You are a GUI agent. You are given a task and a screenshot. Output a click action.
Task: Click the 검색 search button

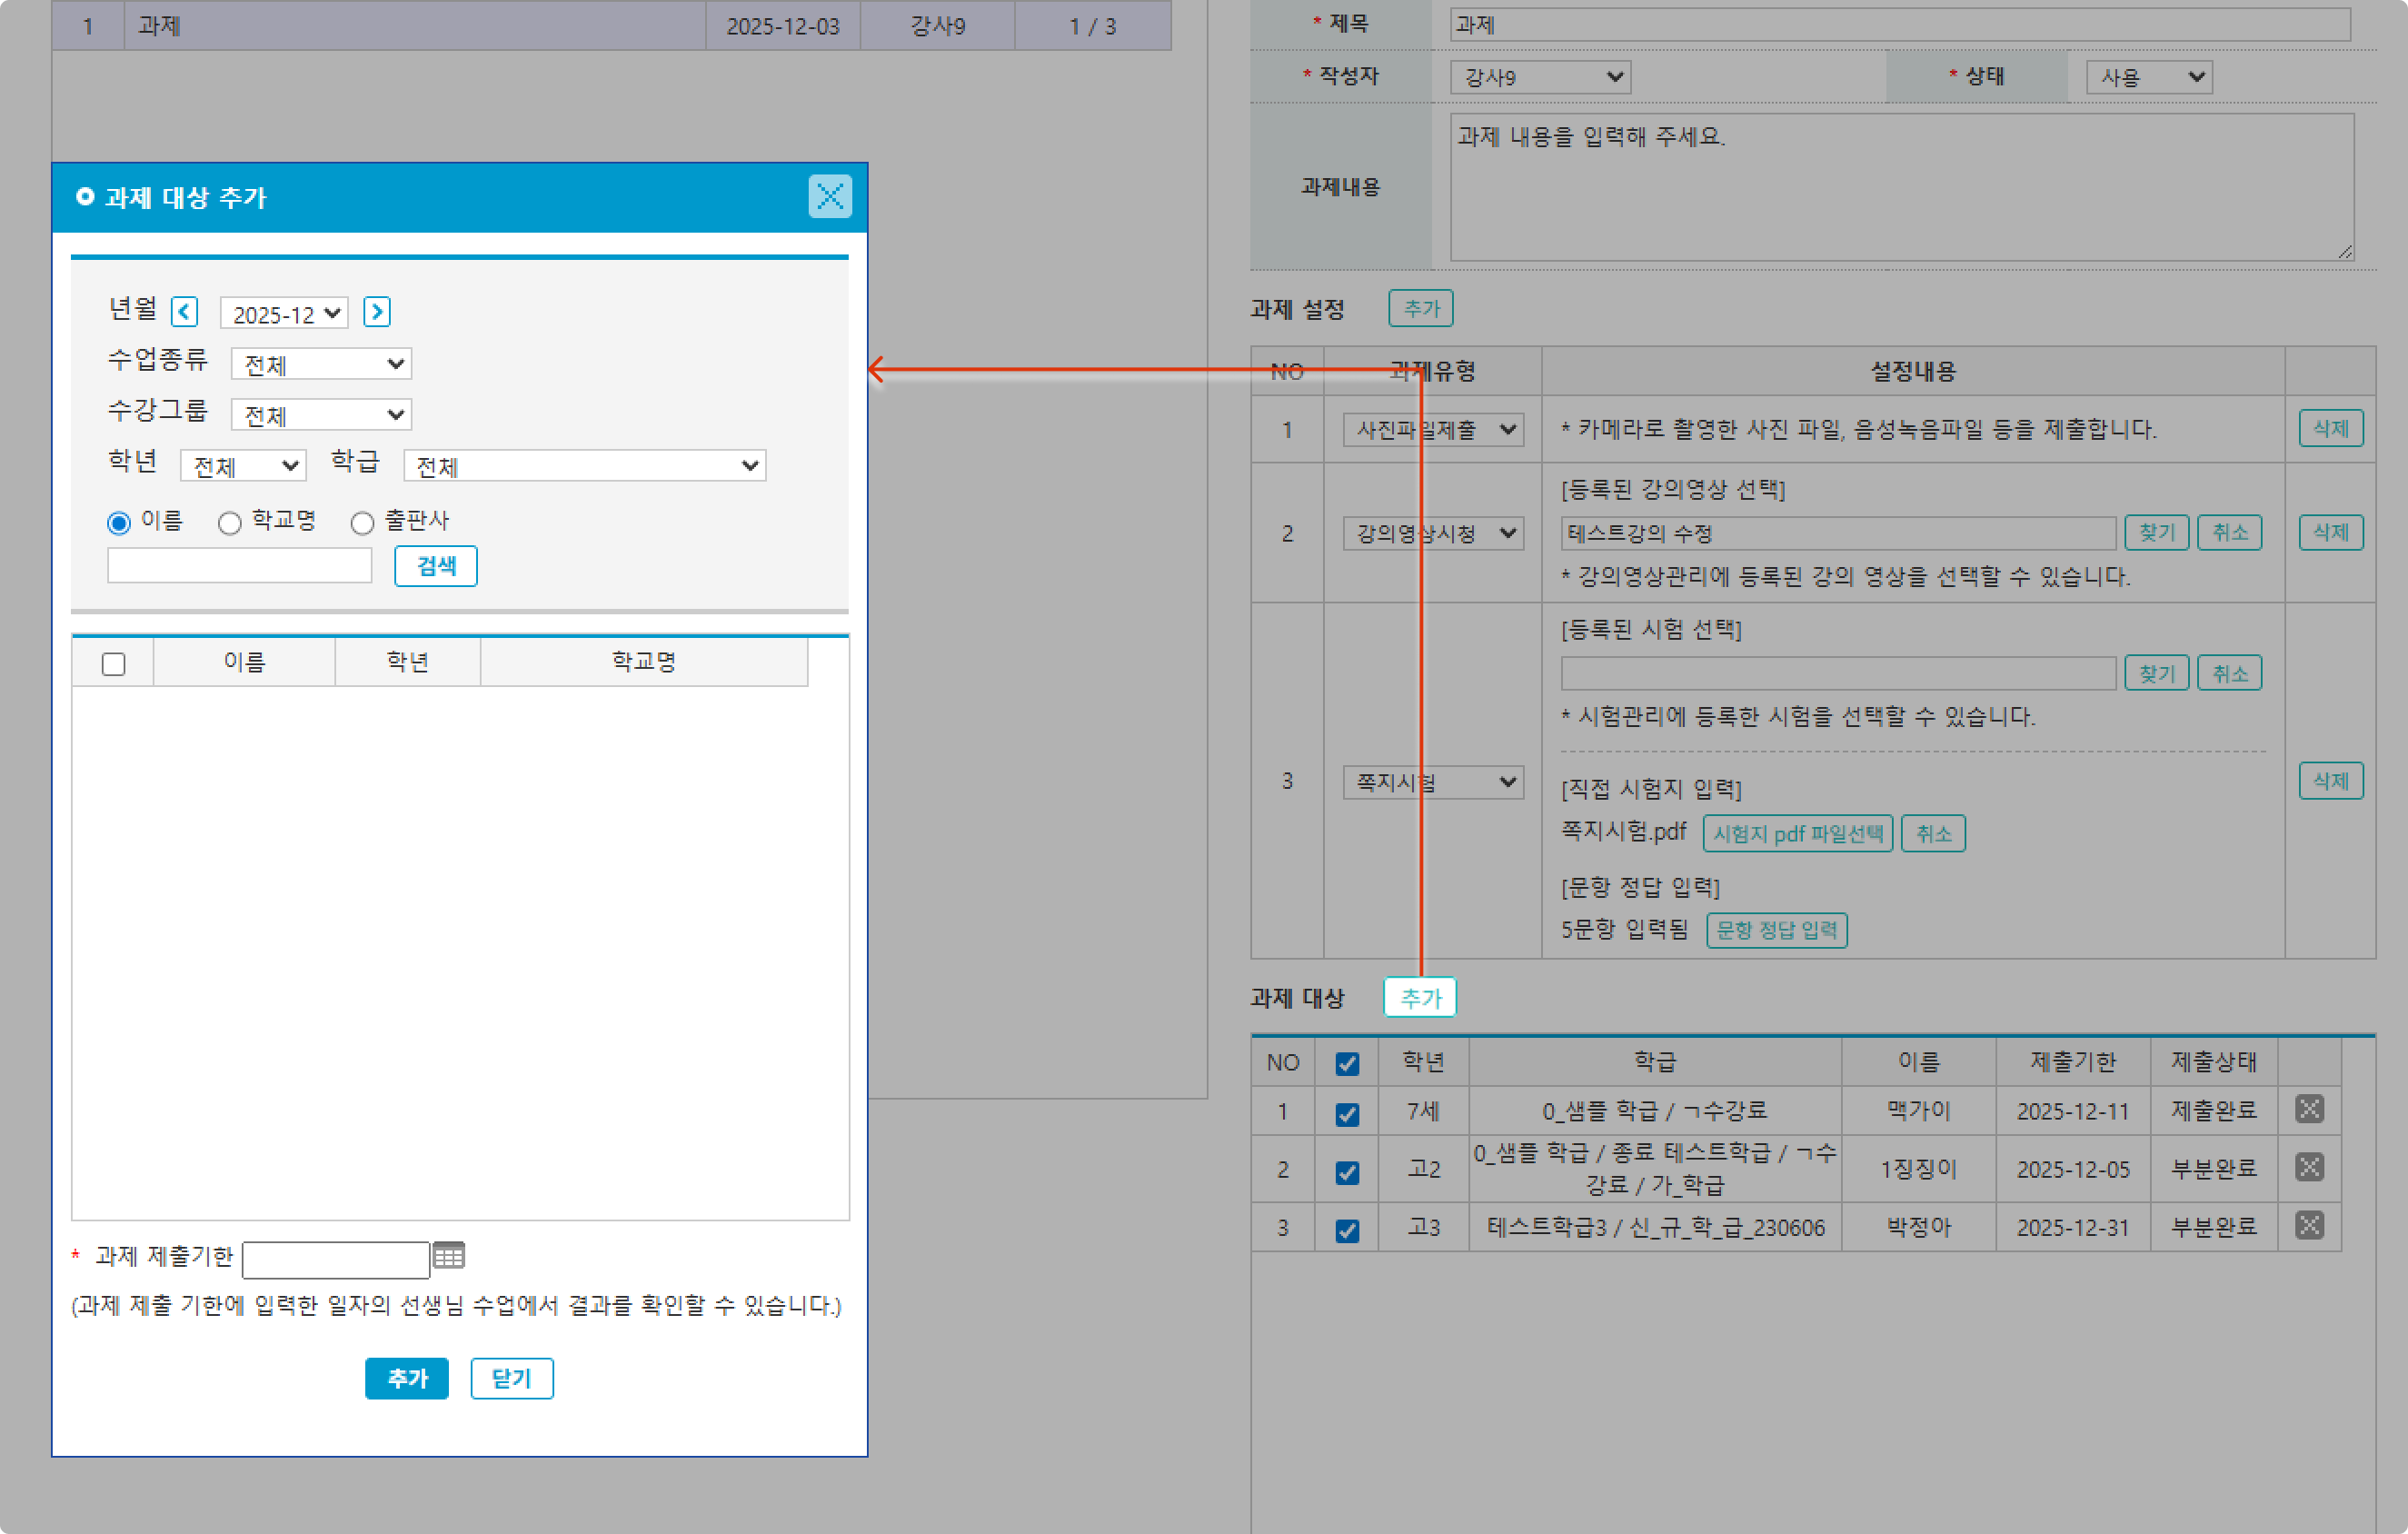pyautogui.click(x=435, y=566)
